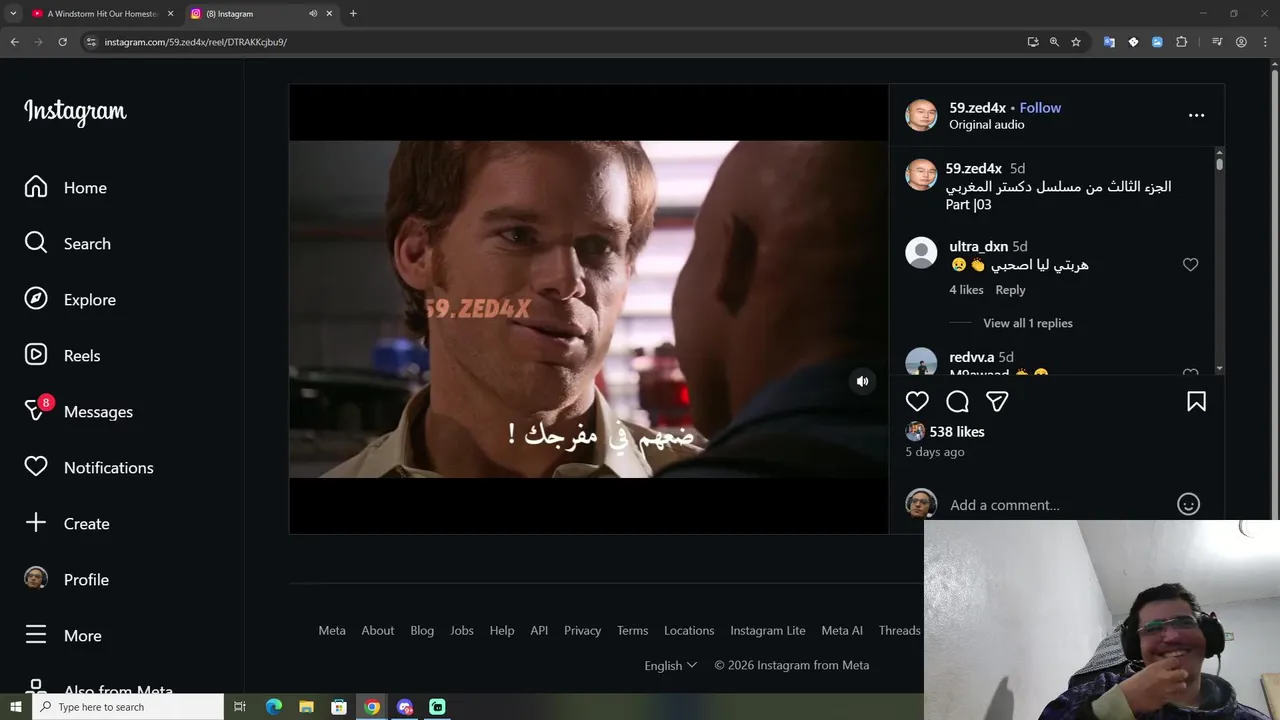
Task: Open the Blog footer link
Action: click(422, 630)
